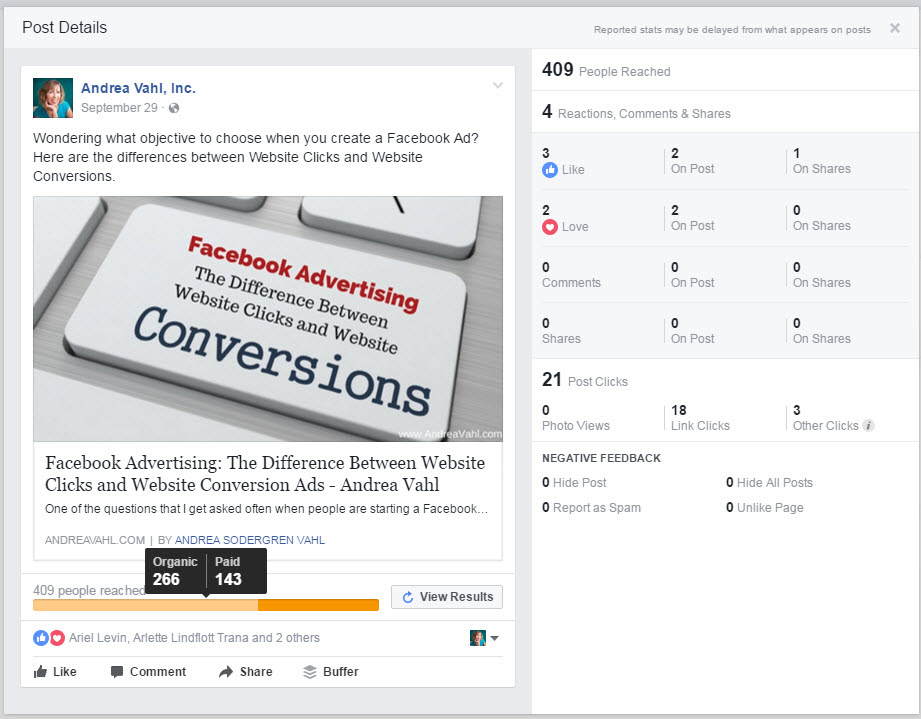This screenshot has width=921, height=719.
Task: Click 18 Link Clicks stat
Action: pos(700,418)
